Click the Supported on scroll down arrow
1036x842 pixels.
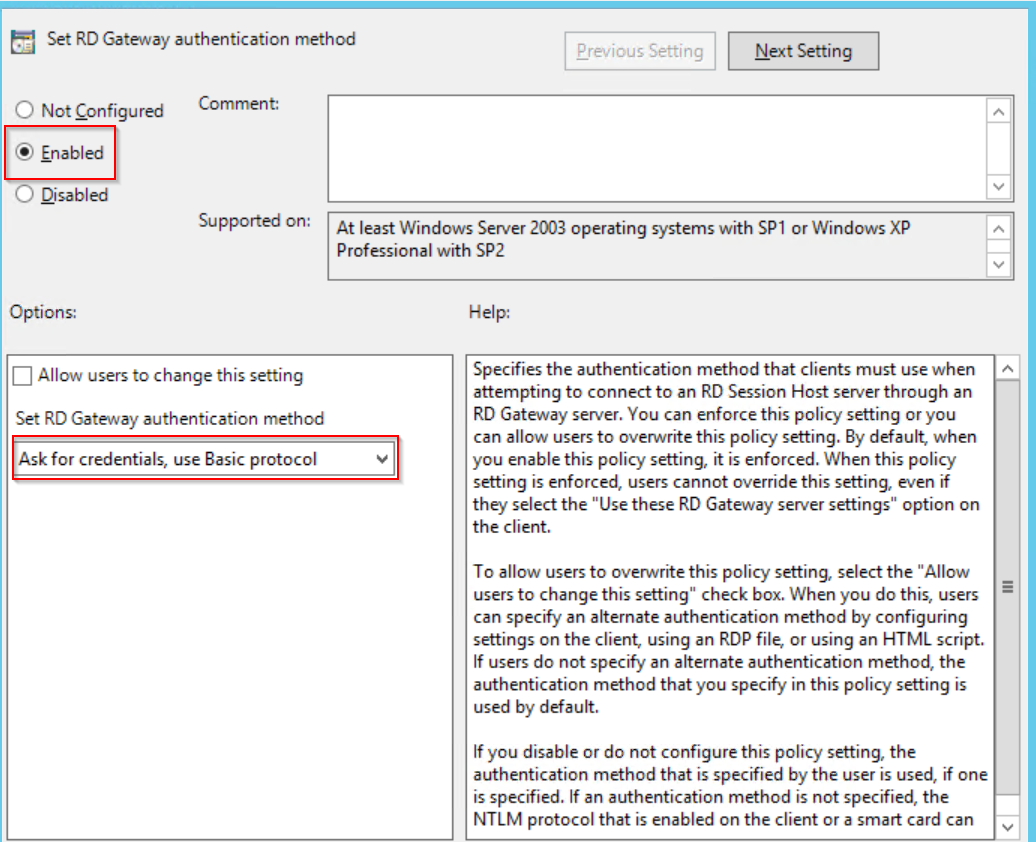[x=999, y=265]
